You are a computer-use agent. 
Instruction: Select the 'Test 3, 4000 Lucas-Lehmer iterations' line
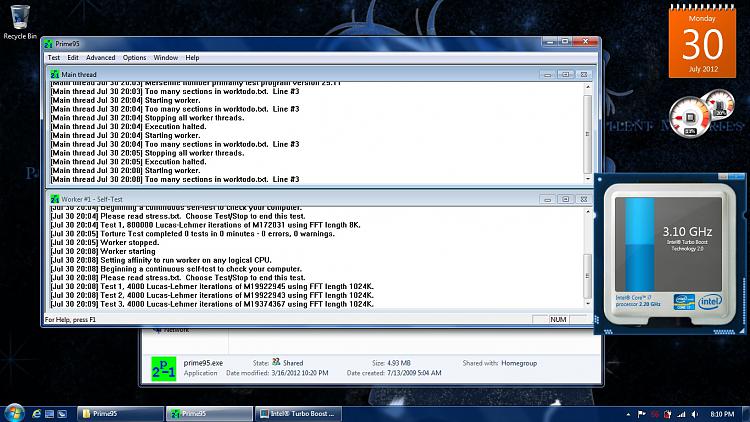coord(212,304)
